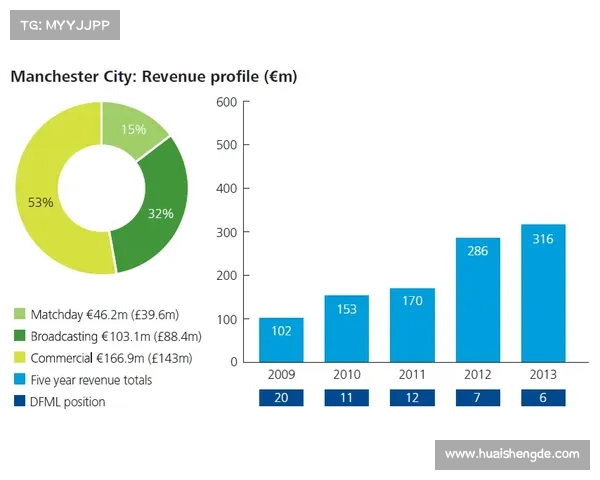600x480 pixels.
Task: Click the 'Matchday €46.2m (£39.6m)' legend text
Action: [105, 315]
